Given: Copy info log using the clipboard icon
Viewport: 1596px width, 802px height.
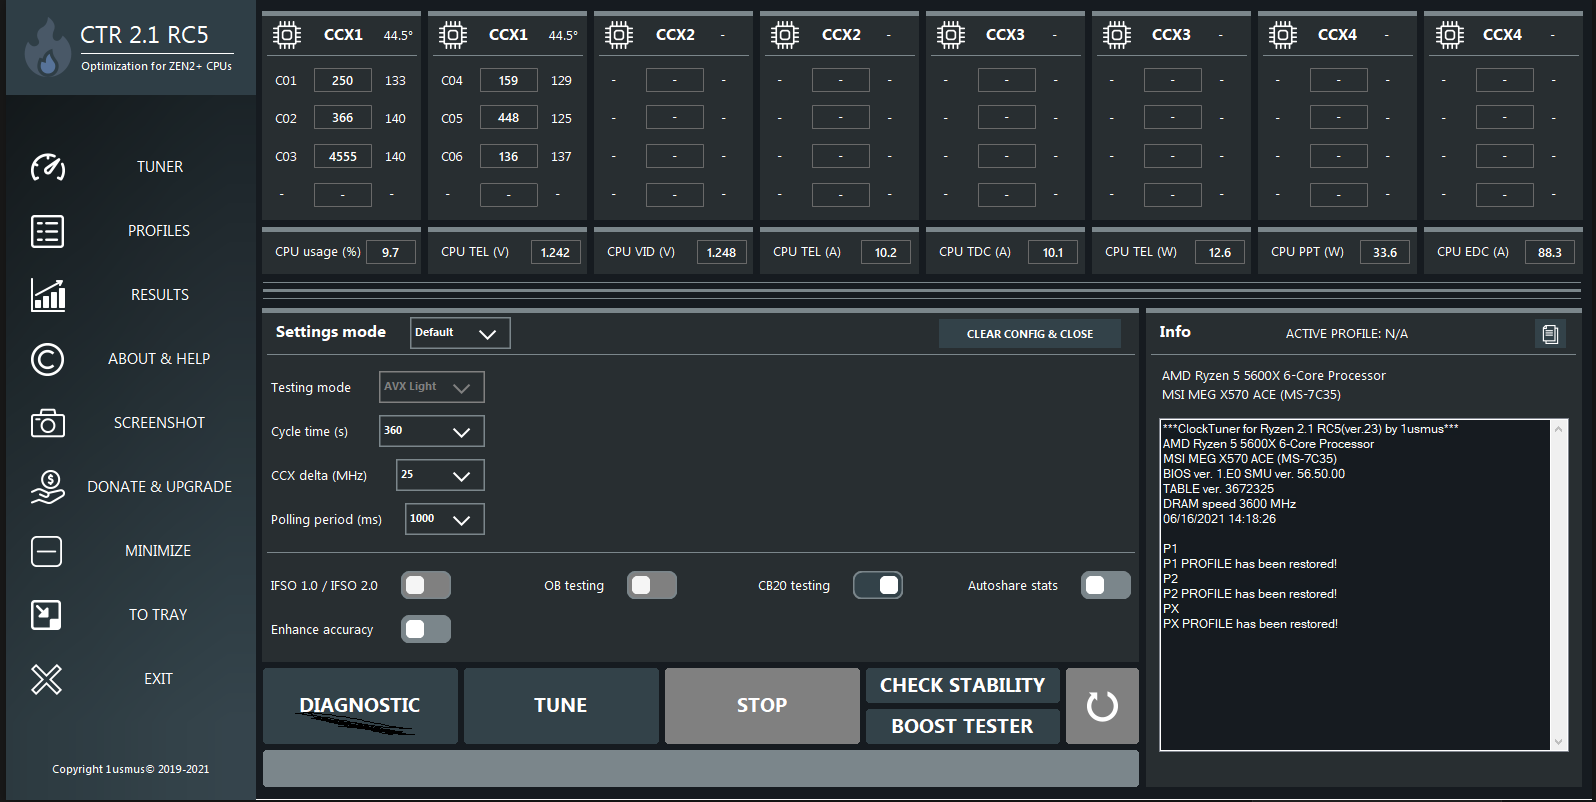Looking at the screenshot, I should point(1549,334).
